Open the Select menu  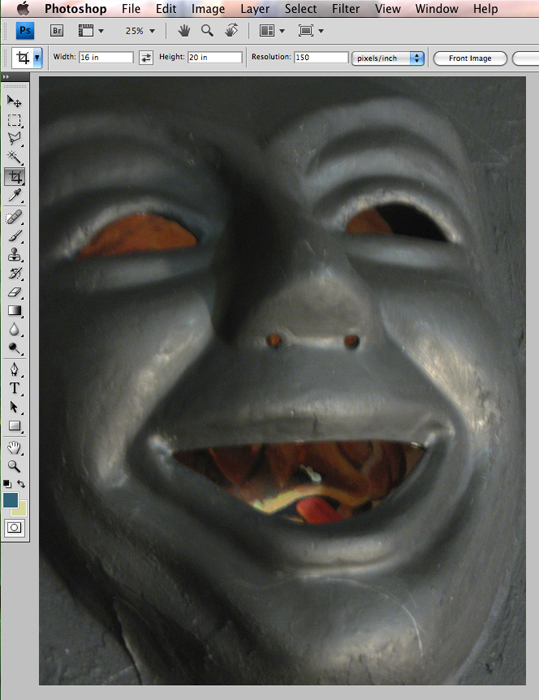coord(301,8)
